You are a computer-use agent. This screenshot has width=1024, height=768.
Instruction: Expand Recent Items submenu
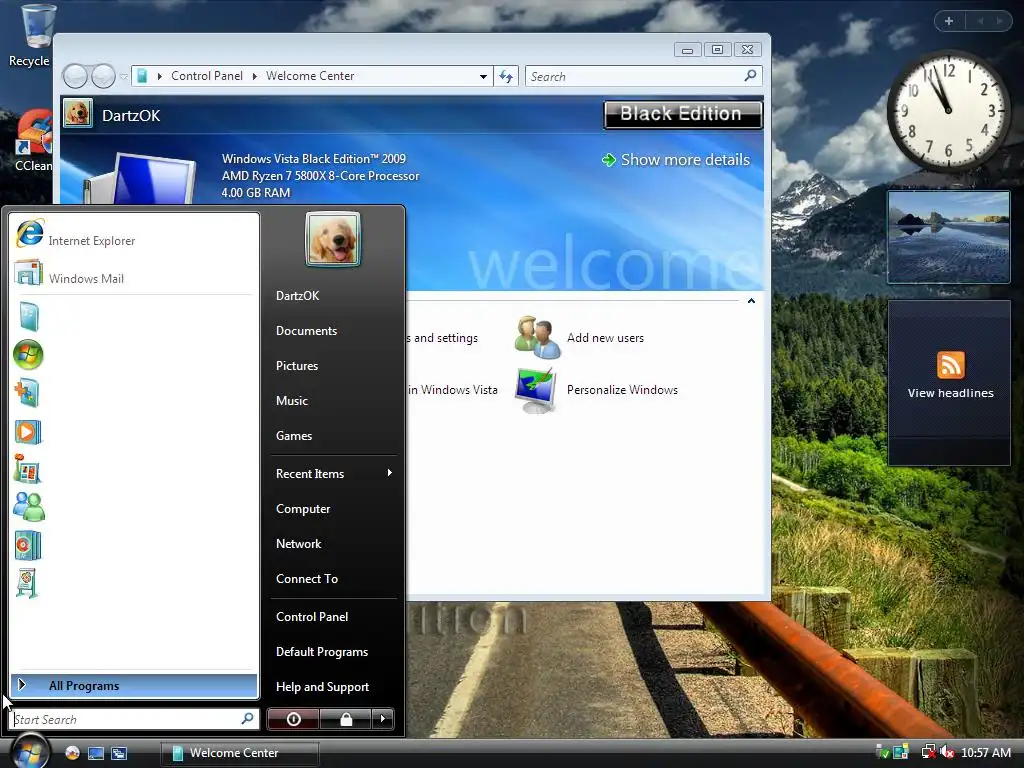click(x=333, y=473)
